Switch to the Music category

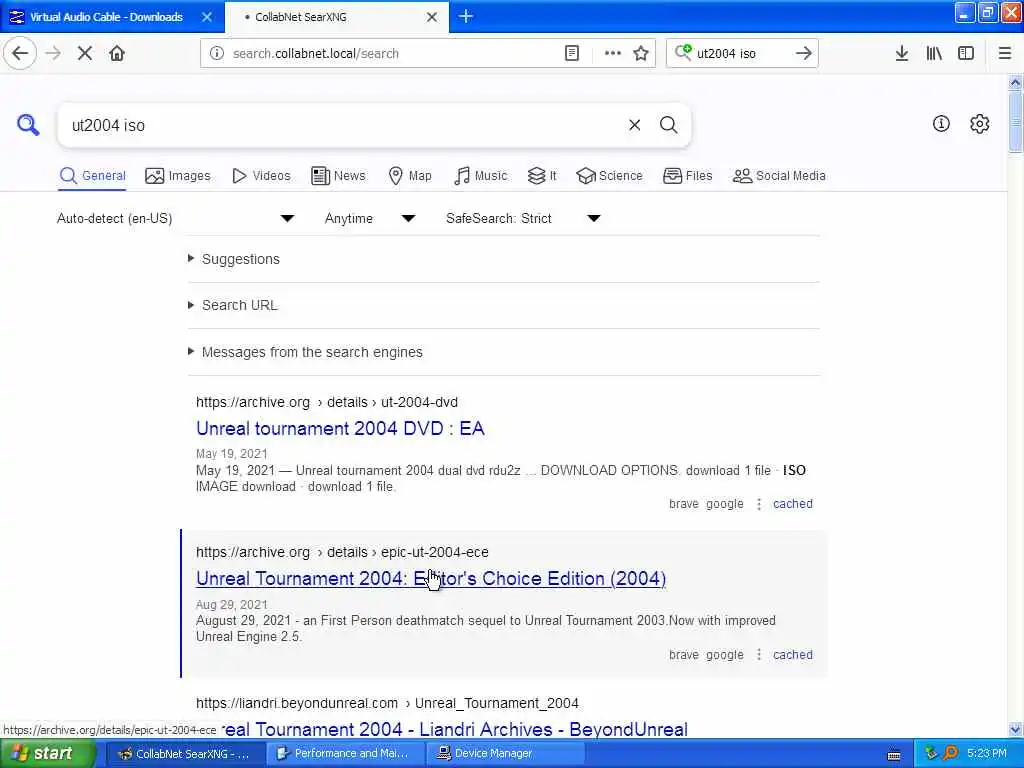tap(480, 176)
